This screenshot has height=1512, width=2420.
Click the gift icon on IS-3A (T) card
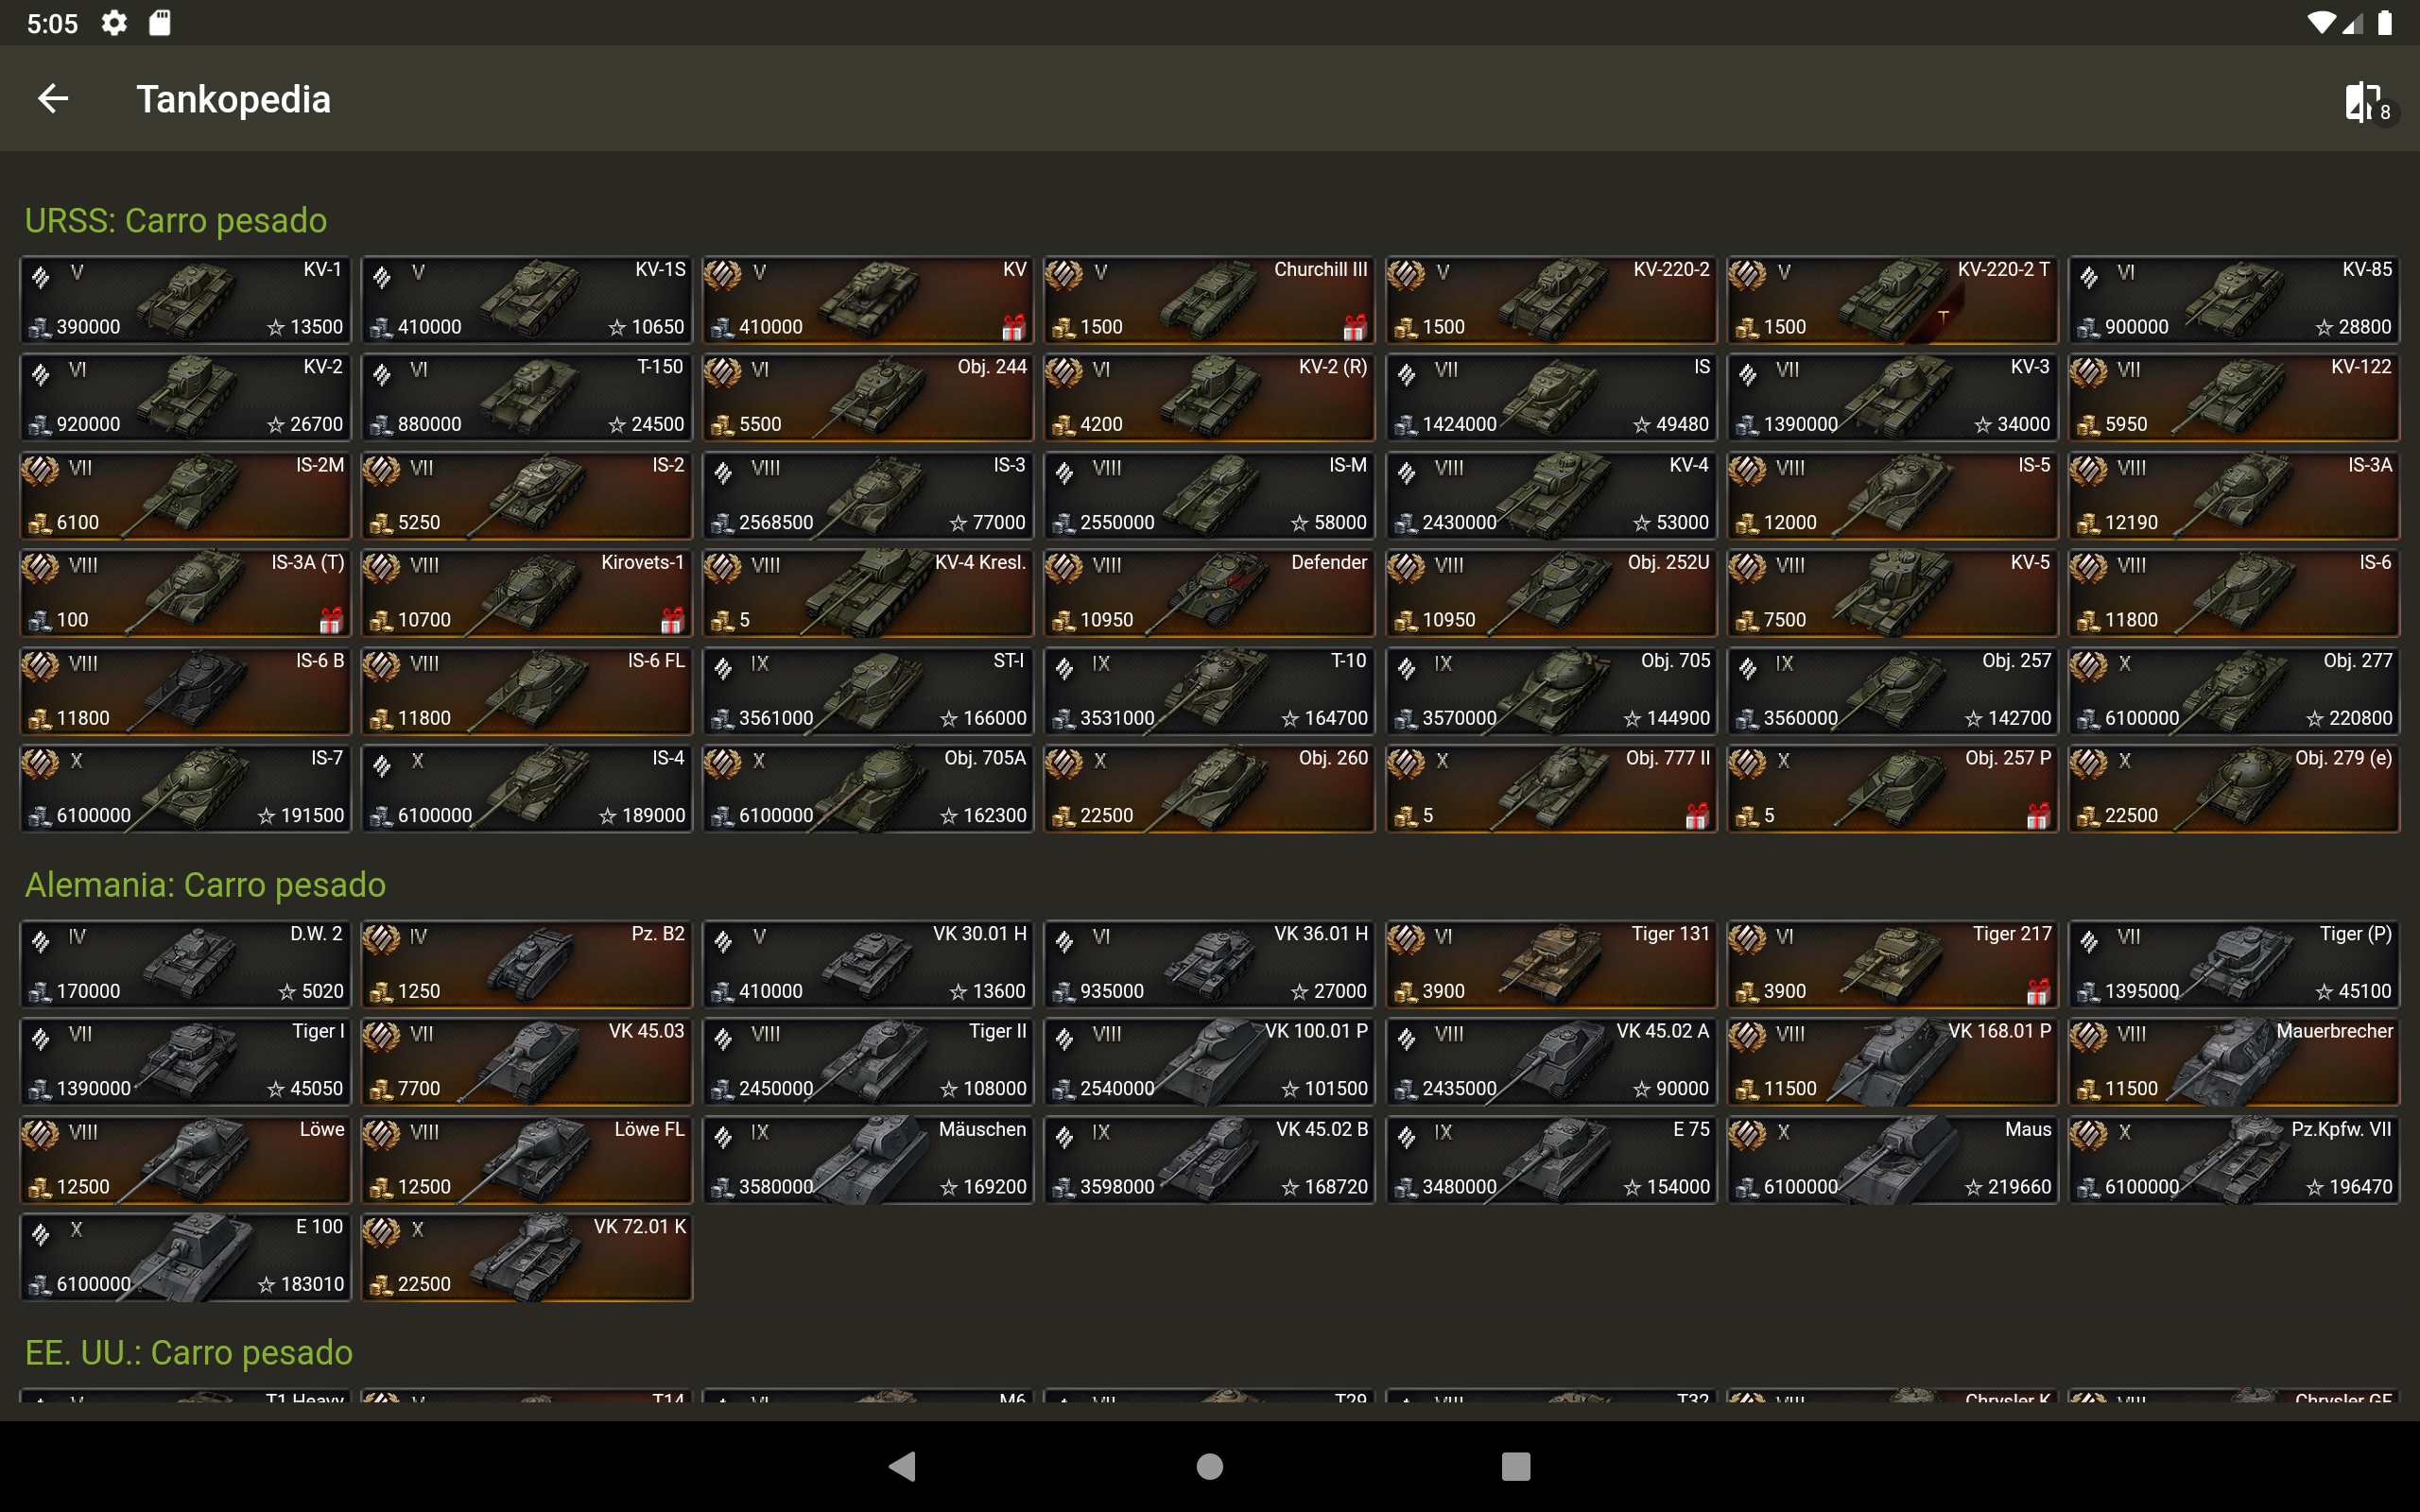click(x=331, y=620)
